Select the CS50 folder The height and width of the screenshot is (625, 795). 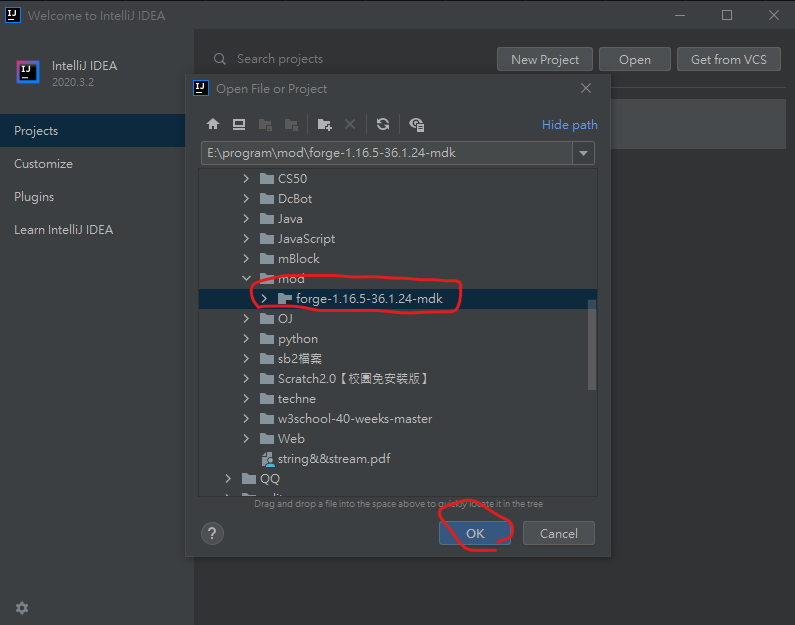coord(293,178)
